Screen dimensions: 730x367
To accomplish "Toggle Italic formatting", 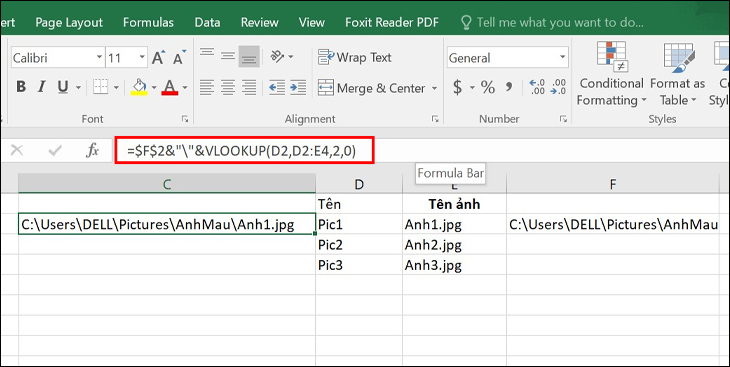I will tap(42, 87).
